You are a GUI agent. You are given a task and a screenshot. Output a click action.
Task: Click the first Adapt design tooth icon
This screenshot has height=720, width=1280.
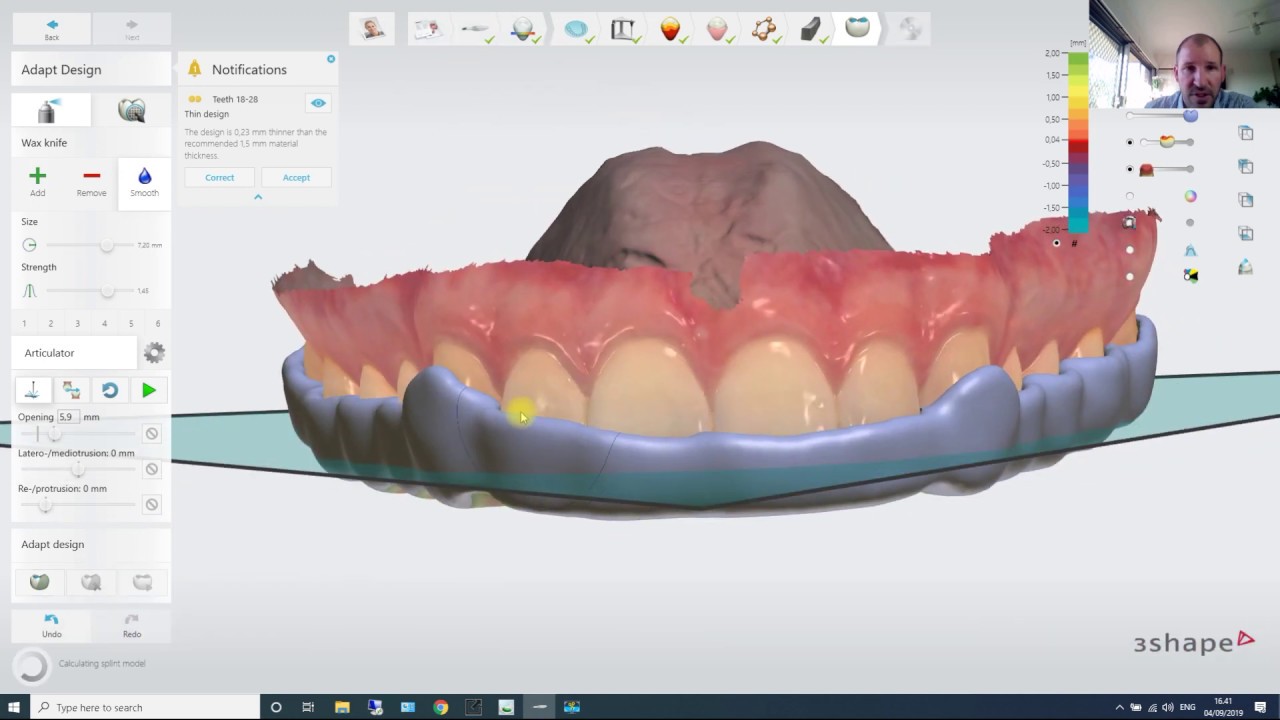(x=39, y=582)
